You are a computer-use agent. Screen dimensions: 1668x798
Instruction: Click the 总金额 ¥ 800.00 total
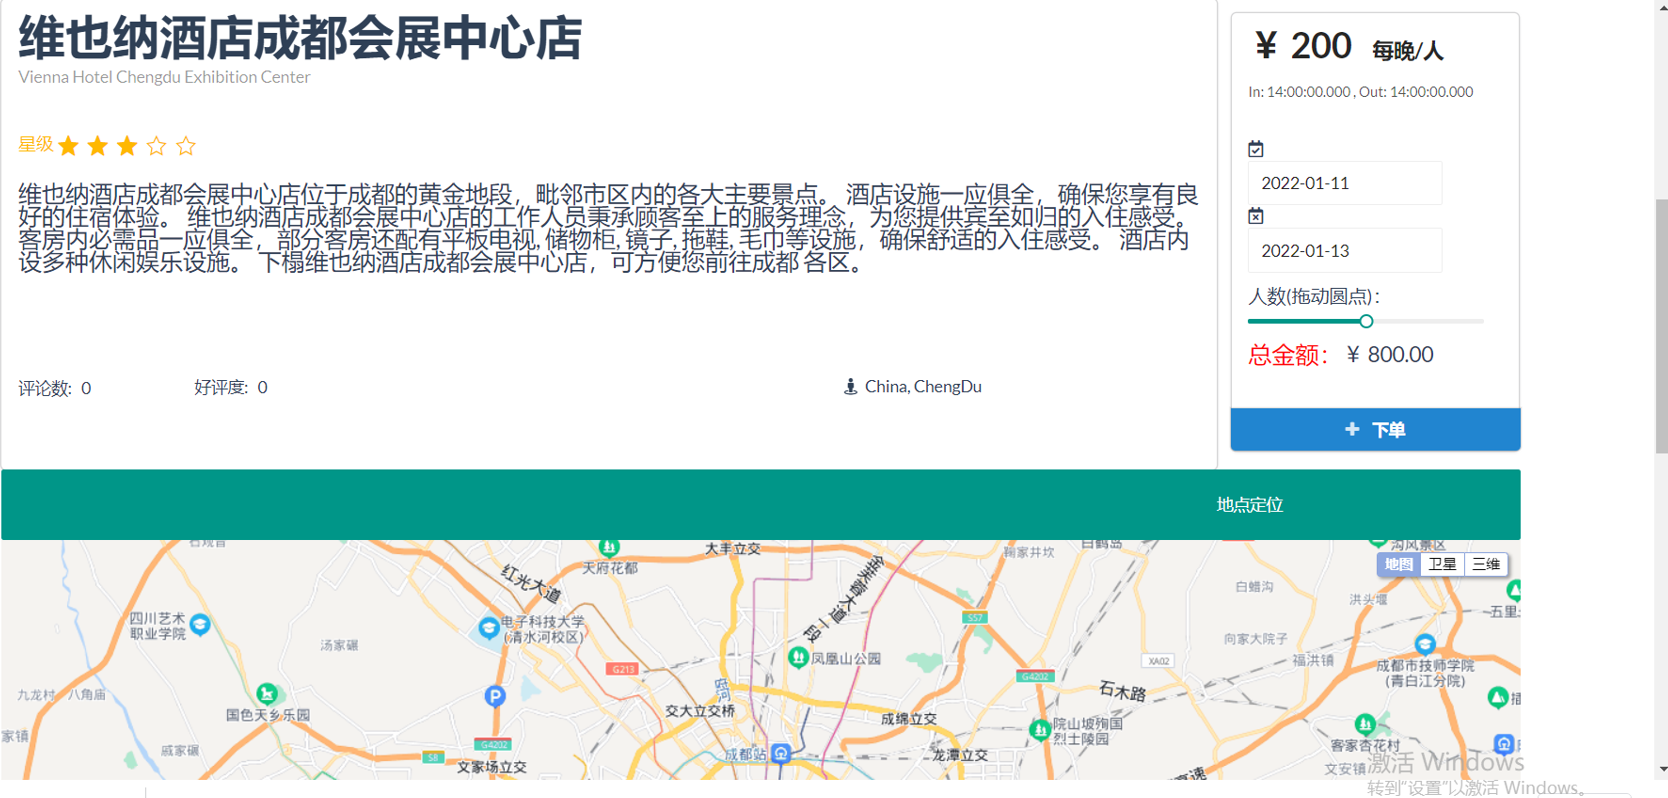[1341, 355]
